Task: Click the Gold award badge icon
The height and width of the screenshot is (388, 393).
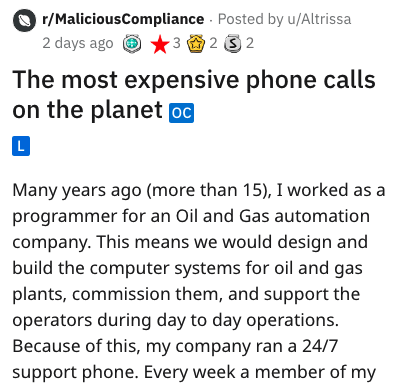Action: (x=196, y=44)
